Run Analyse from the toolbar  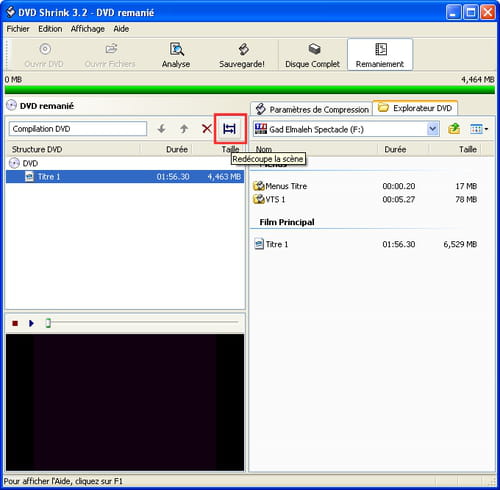176,55
